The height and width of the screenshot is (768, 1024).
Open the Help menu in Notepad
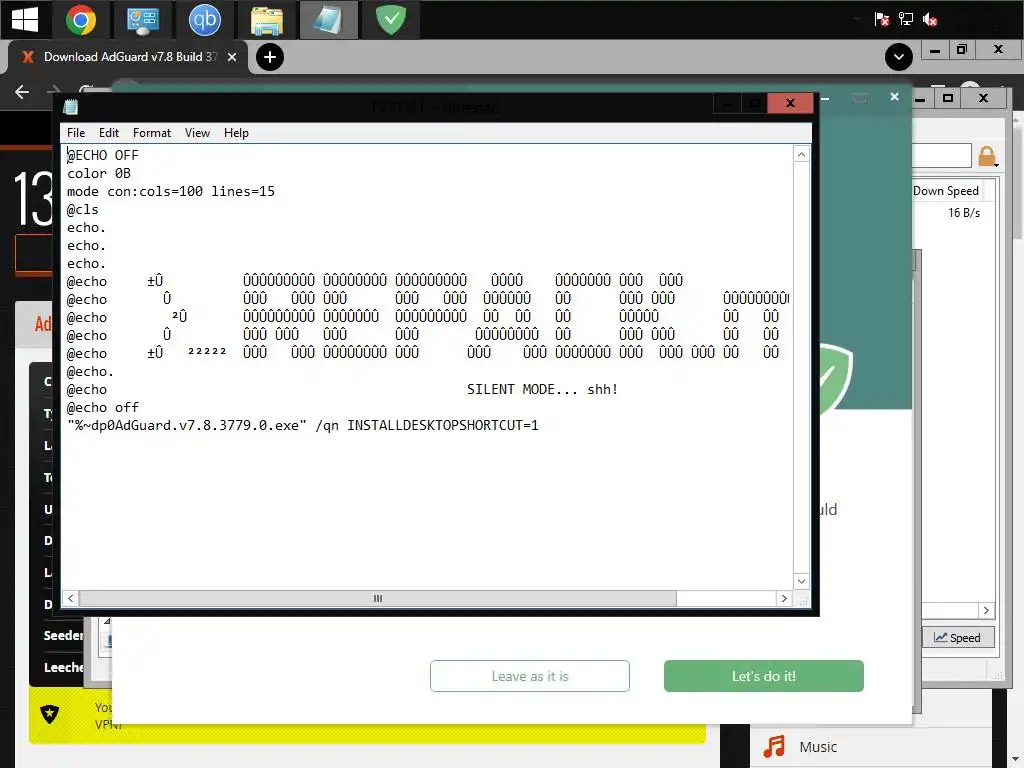click(236, 133)
